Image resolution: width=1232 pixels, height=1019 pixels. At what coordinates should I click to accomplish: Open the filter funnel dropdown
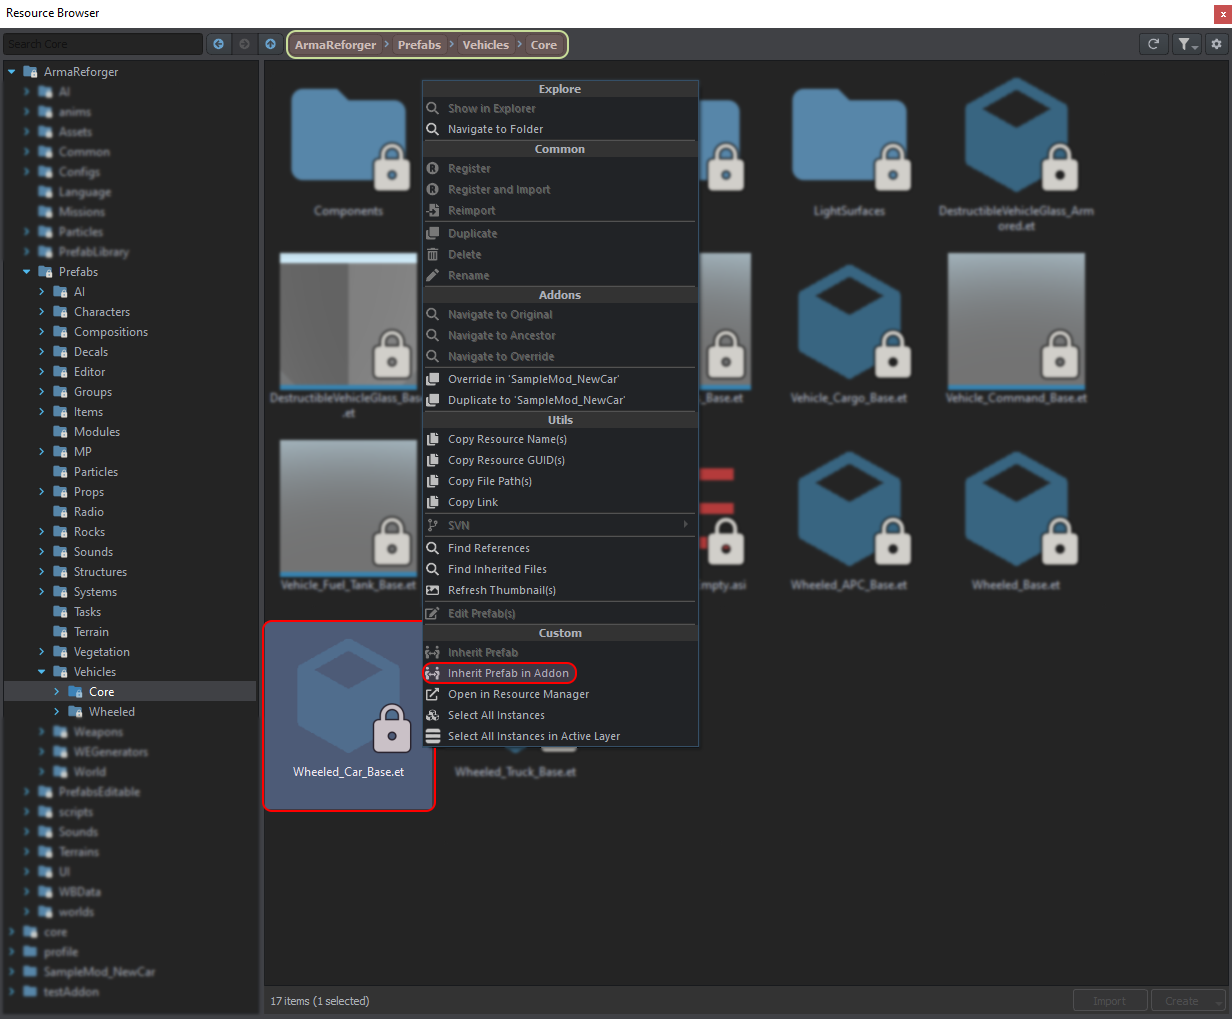[x=1186, y=44]
